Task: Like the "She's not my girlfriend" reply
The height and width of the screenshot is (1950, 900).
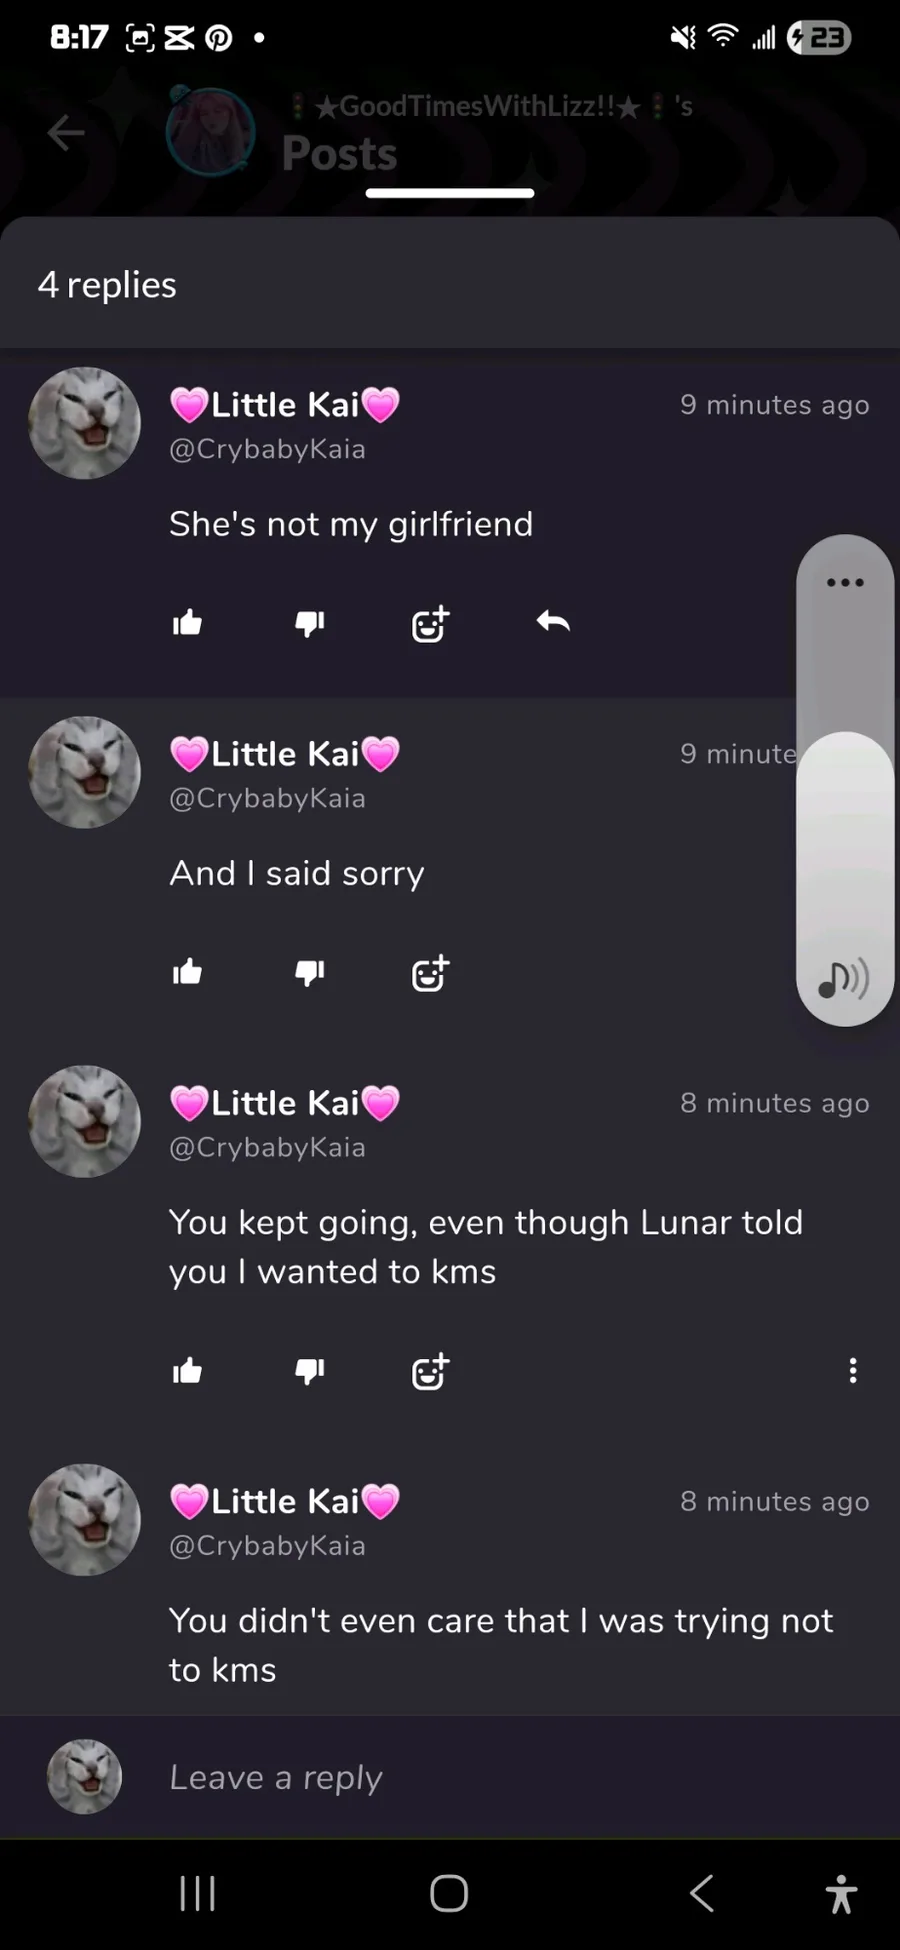Action: (187, 623)
